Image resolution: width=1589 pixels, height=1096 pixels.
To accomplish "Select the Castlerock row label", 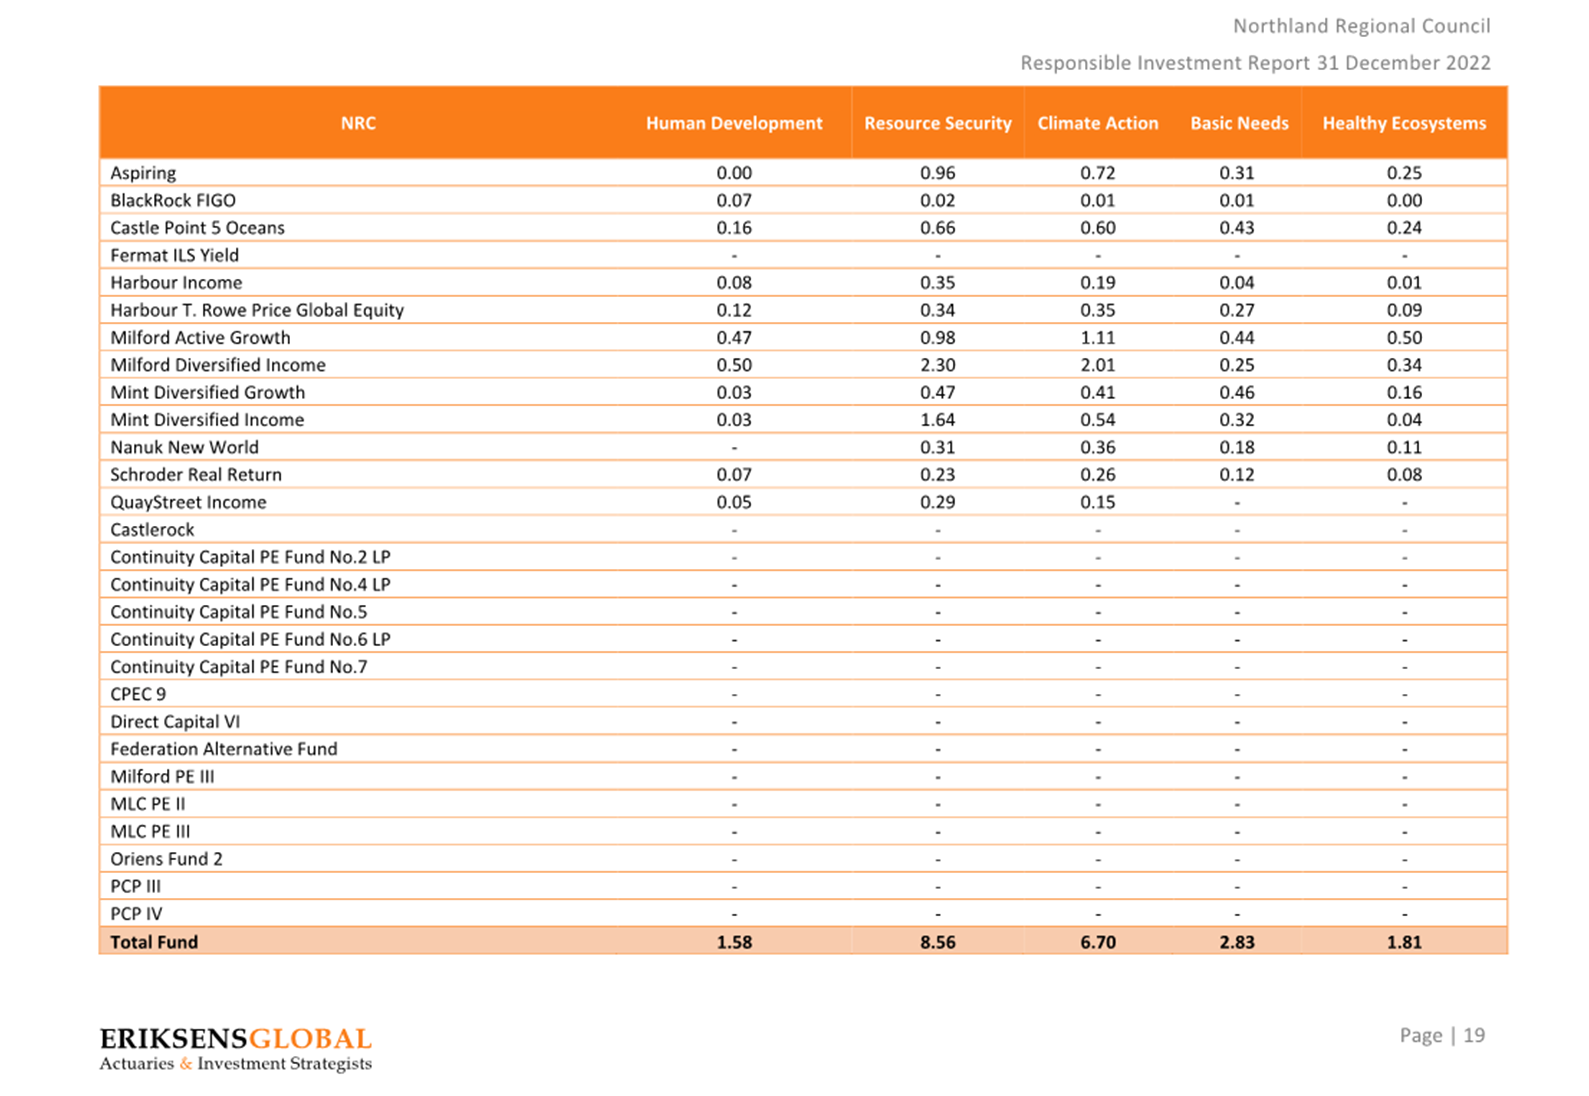I will 152,530.
